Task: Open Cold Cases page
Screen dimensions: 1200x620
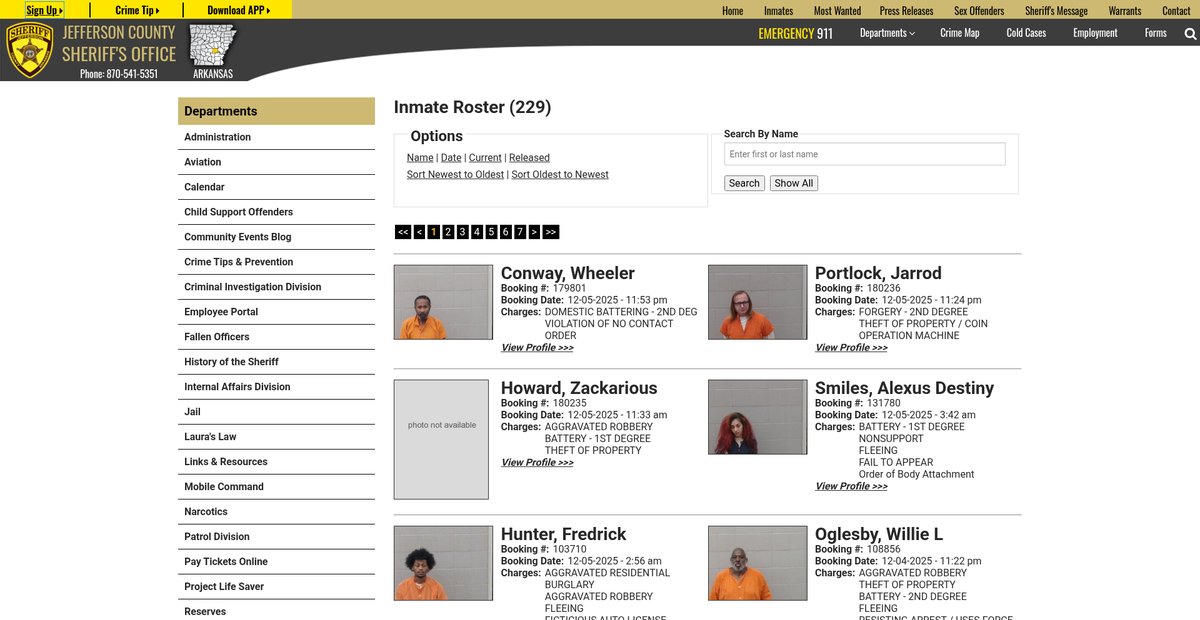Action: [x=1026, y=33]
